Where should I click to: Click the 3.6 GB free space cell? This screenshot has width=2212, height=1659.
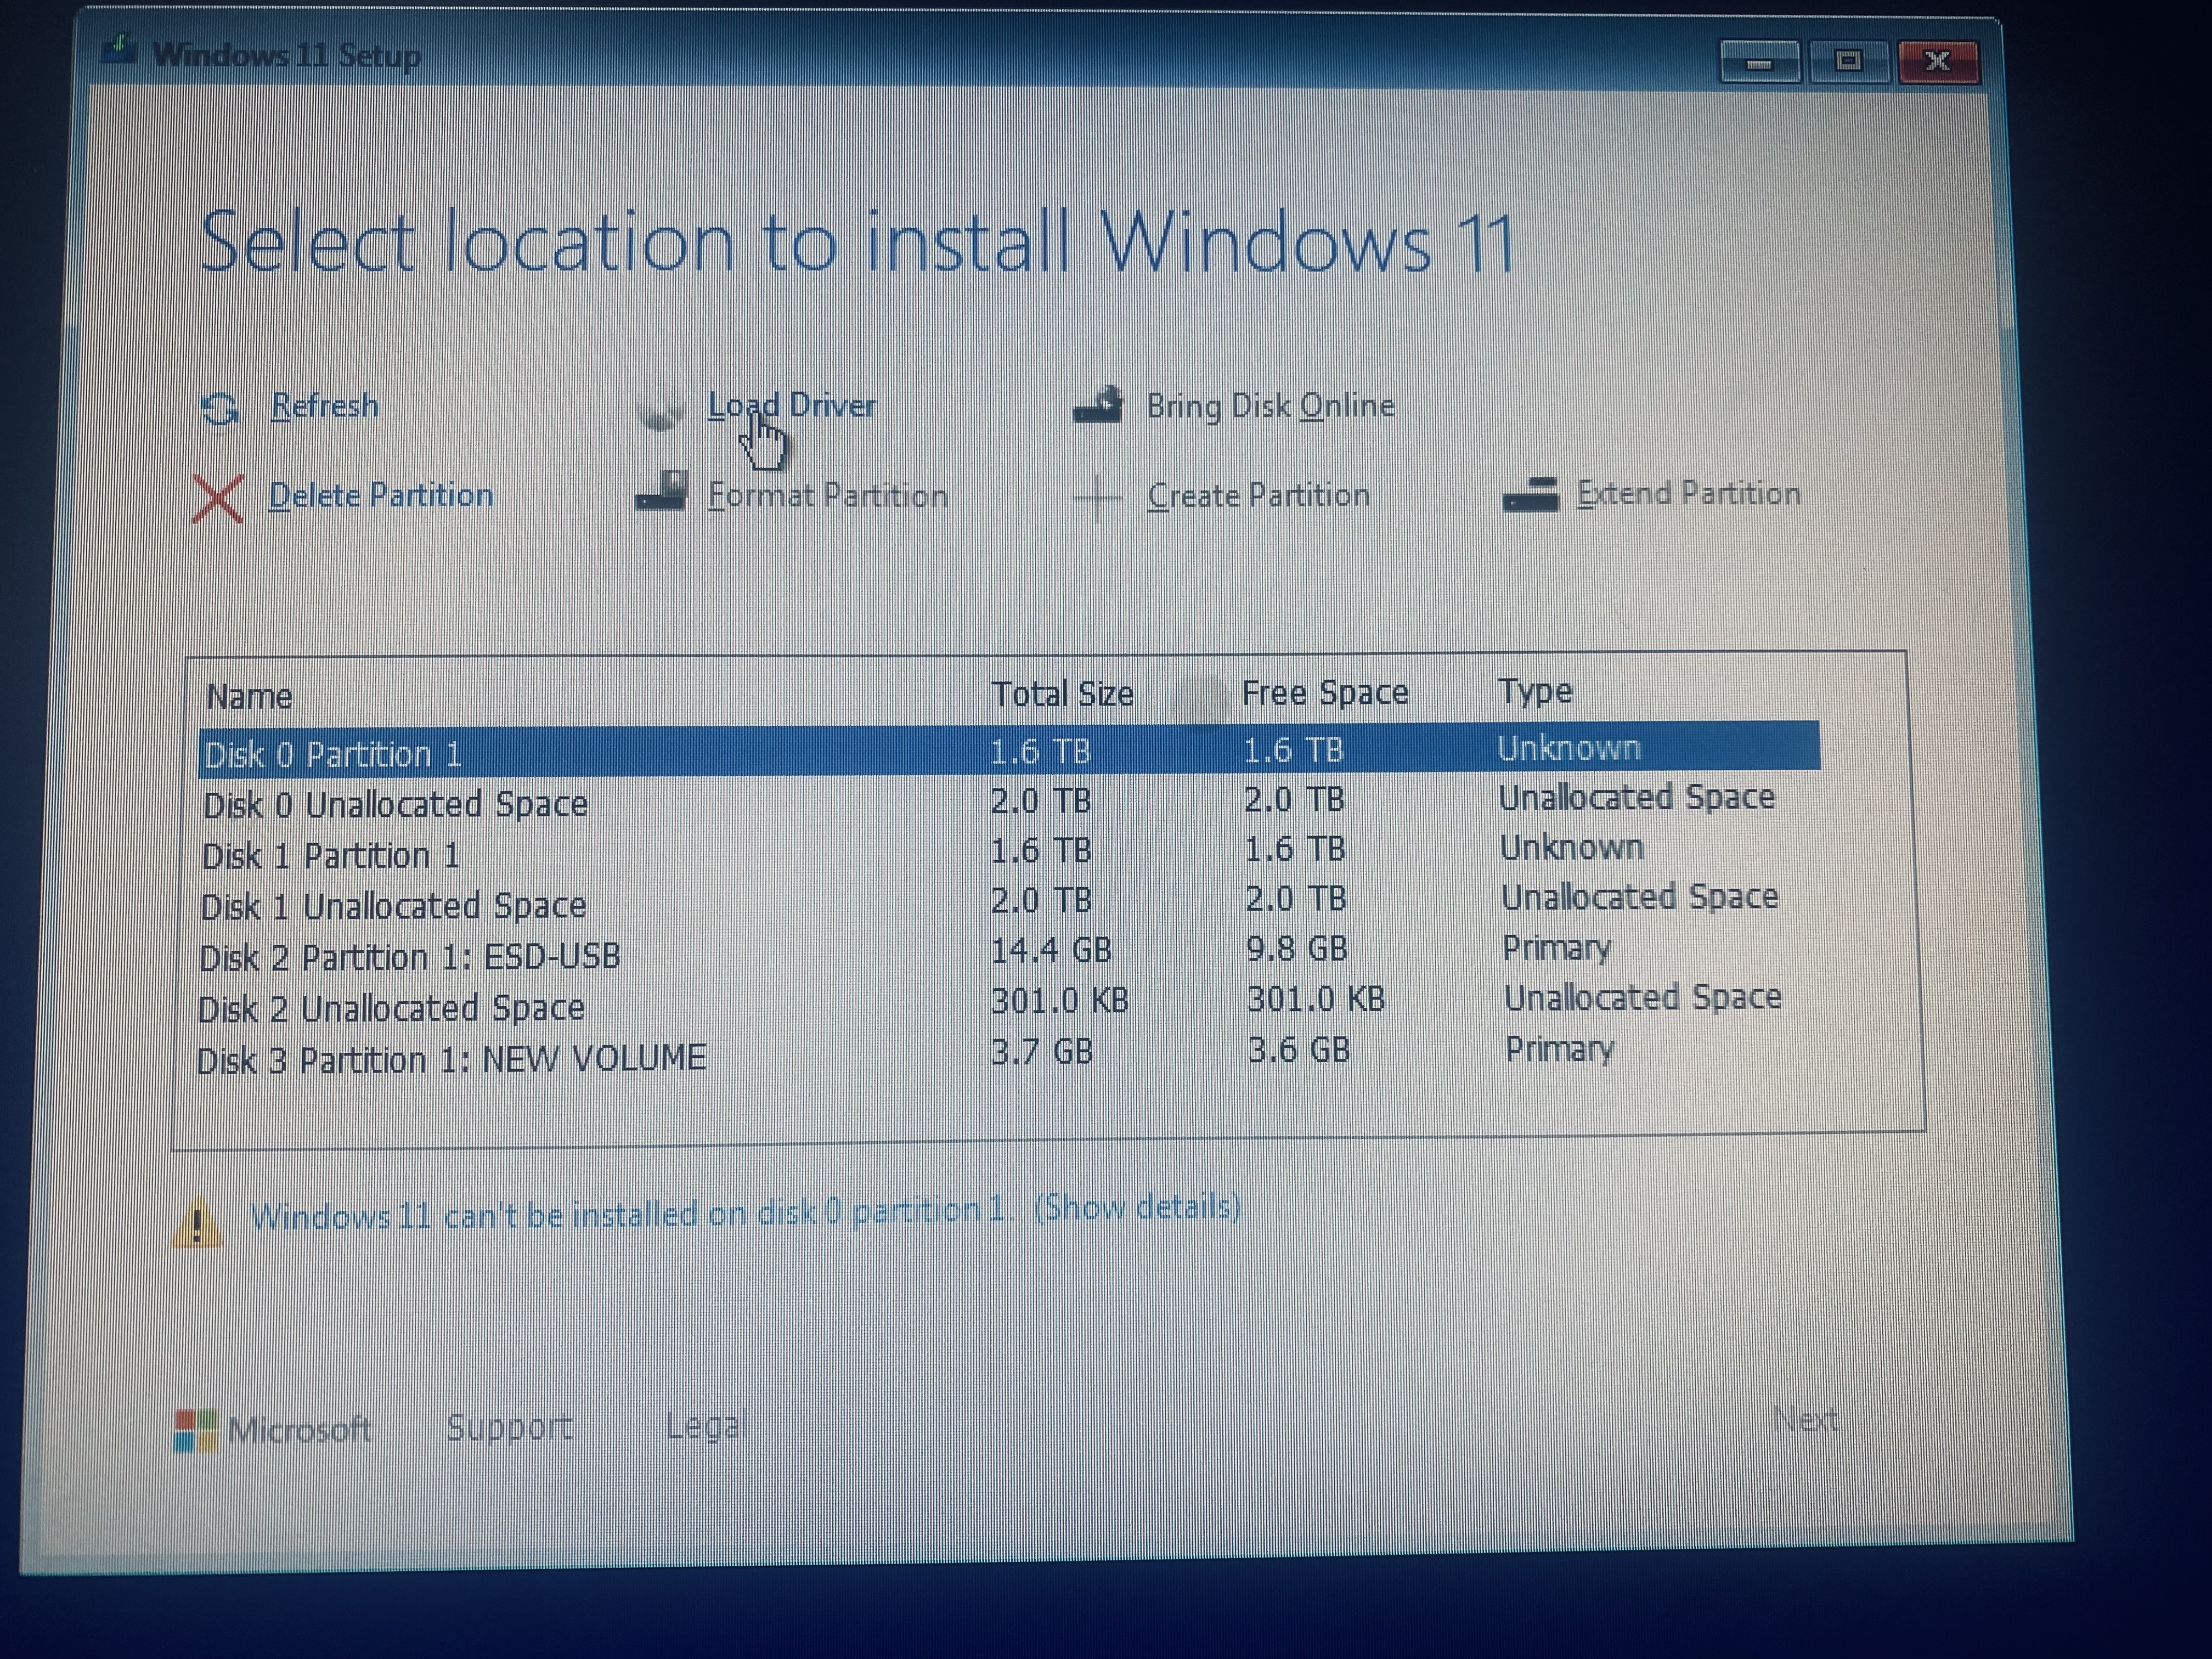1299,1050
